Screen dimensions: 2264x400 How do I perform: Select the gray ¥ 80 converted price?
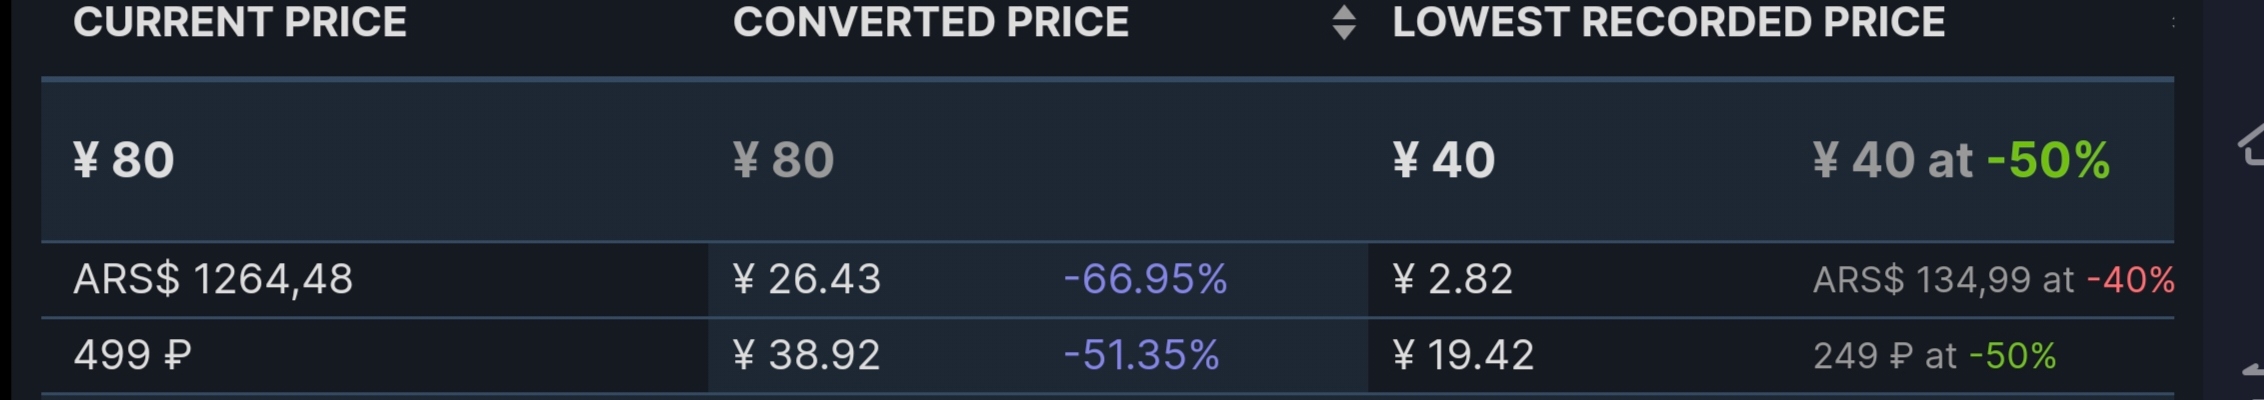click(784, 160)
